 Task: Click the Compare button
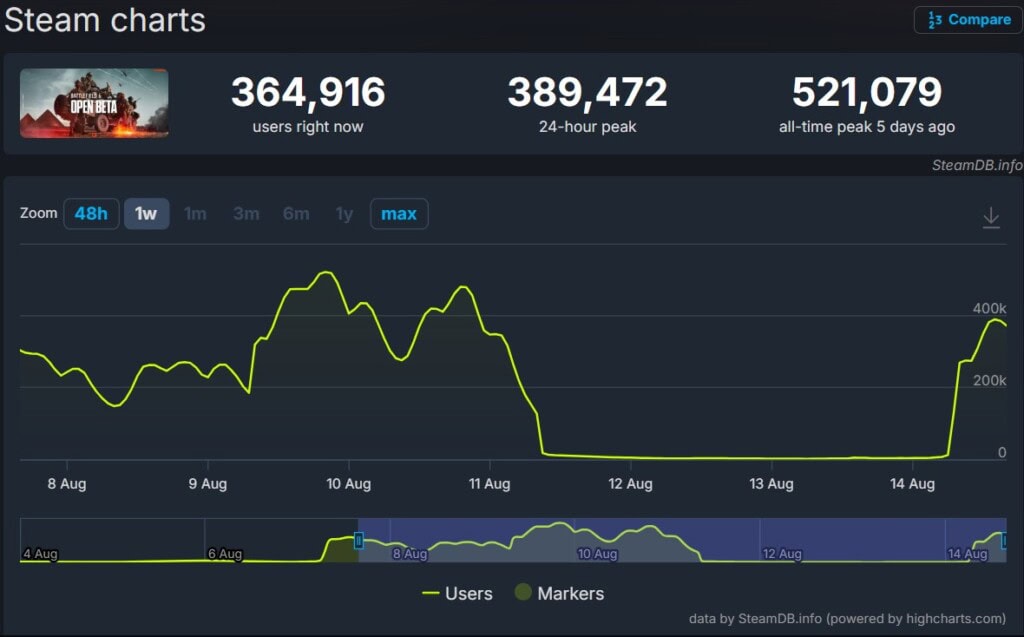[968, 20]
